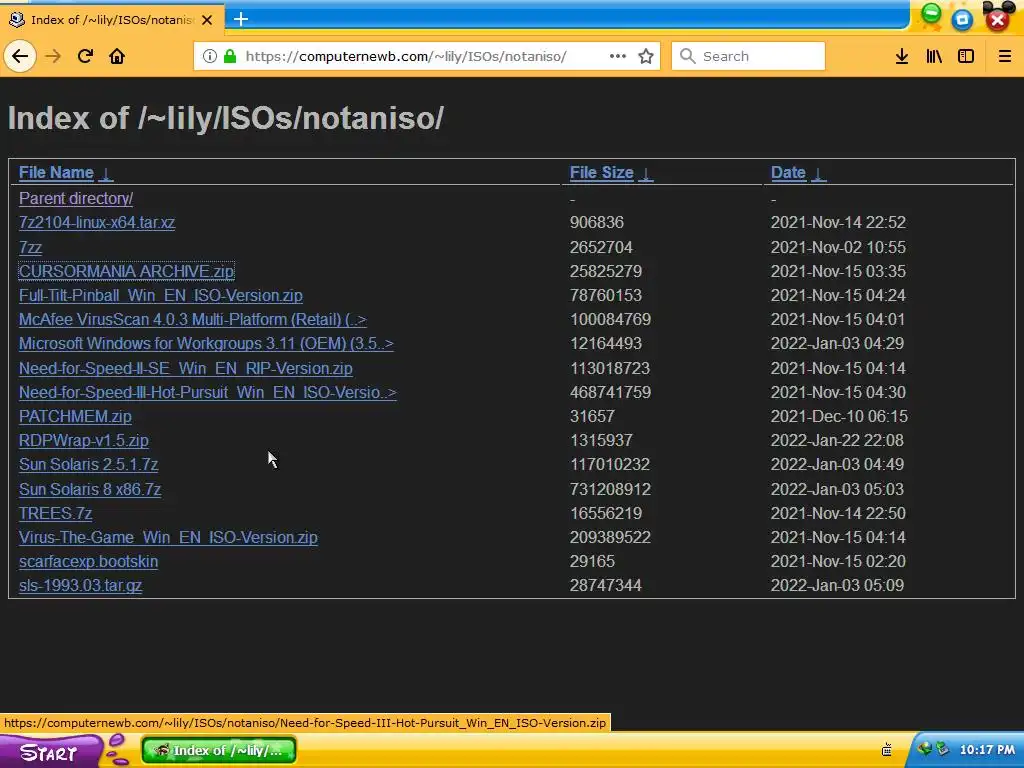This screenshot has width=1024, height=768.
Task: Open McAfee VirusScan 4.0.3 Multi-Platform link
Action: pos(193,319)
